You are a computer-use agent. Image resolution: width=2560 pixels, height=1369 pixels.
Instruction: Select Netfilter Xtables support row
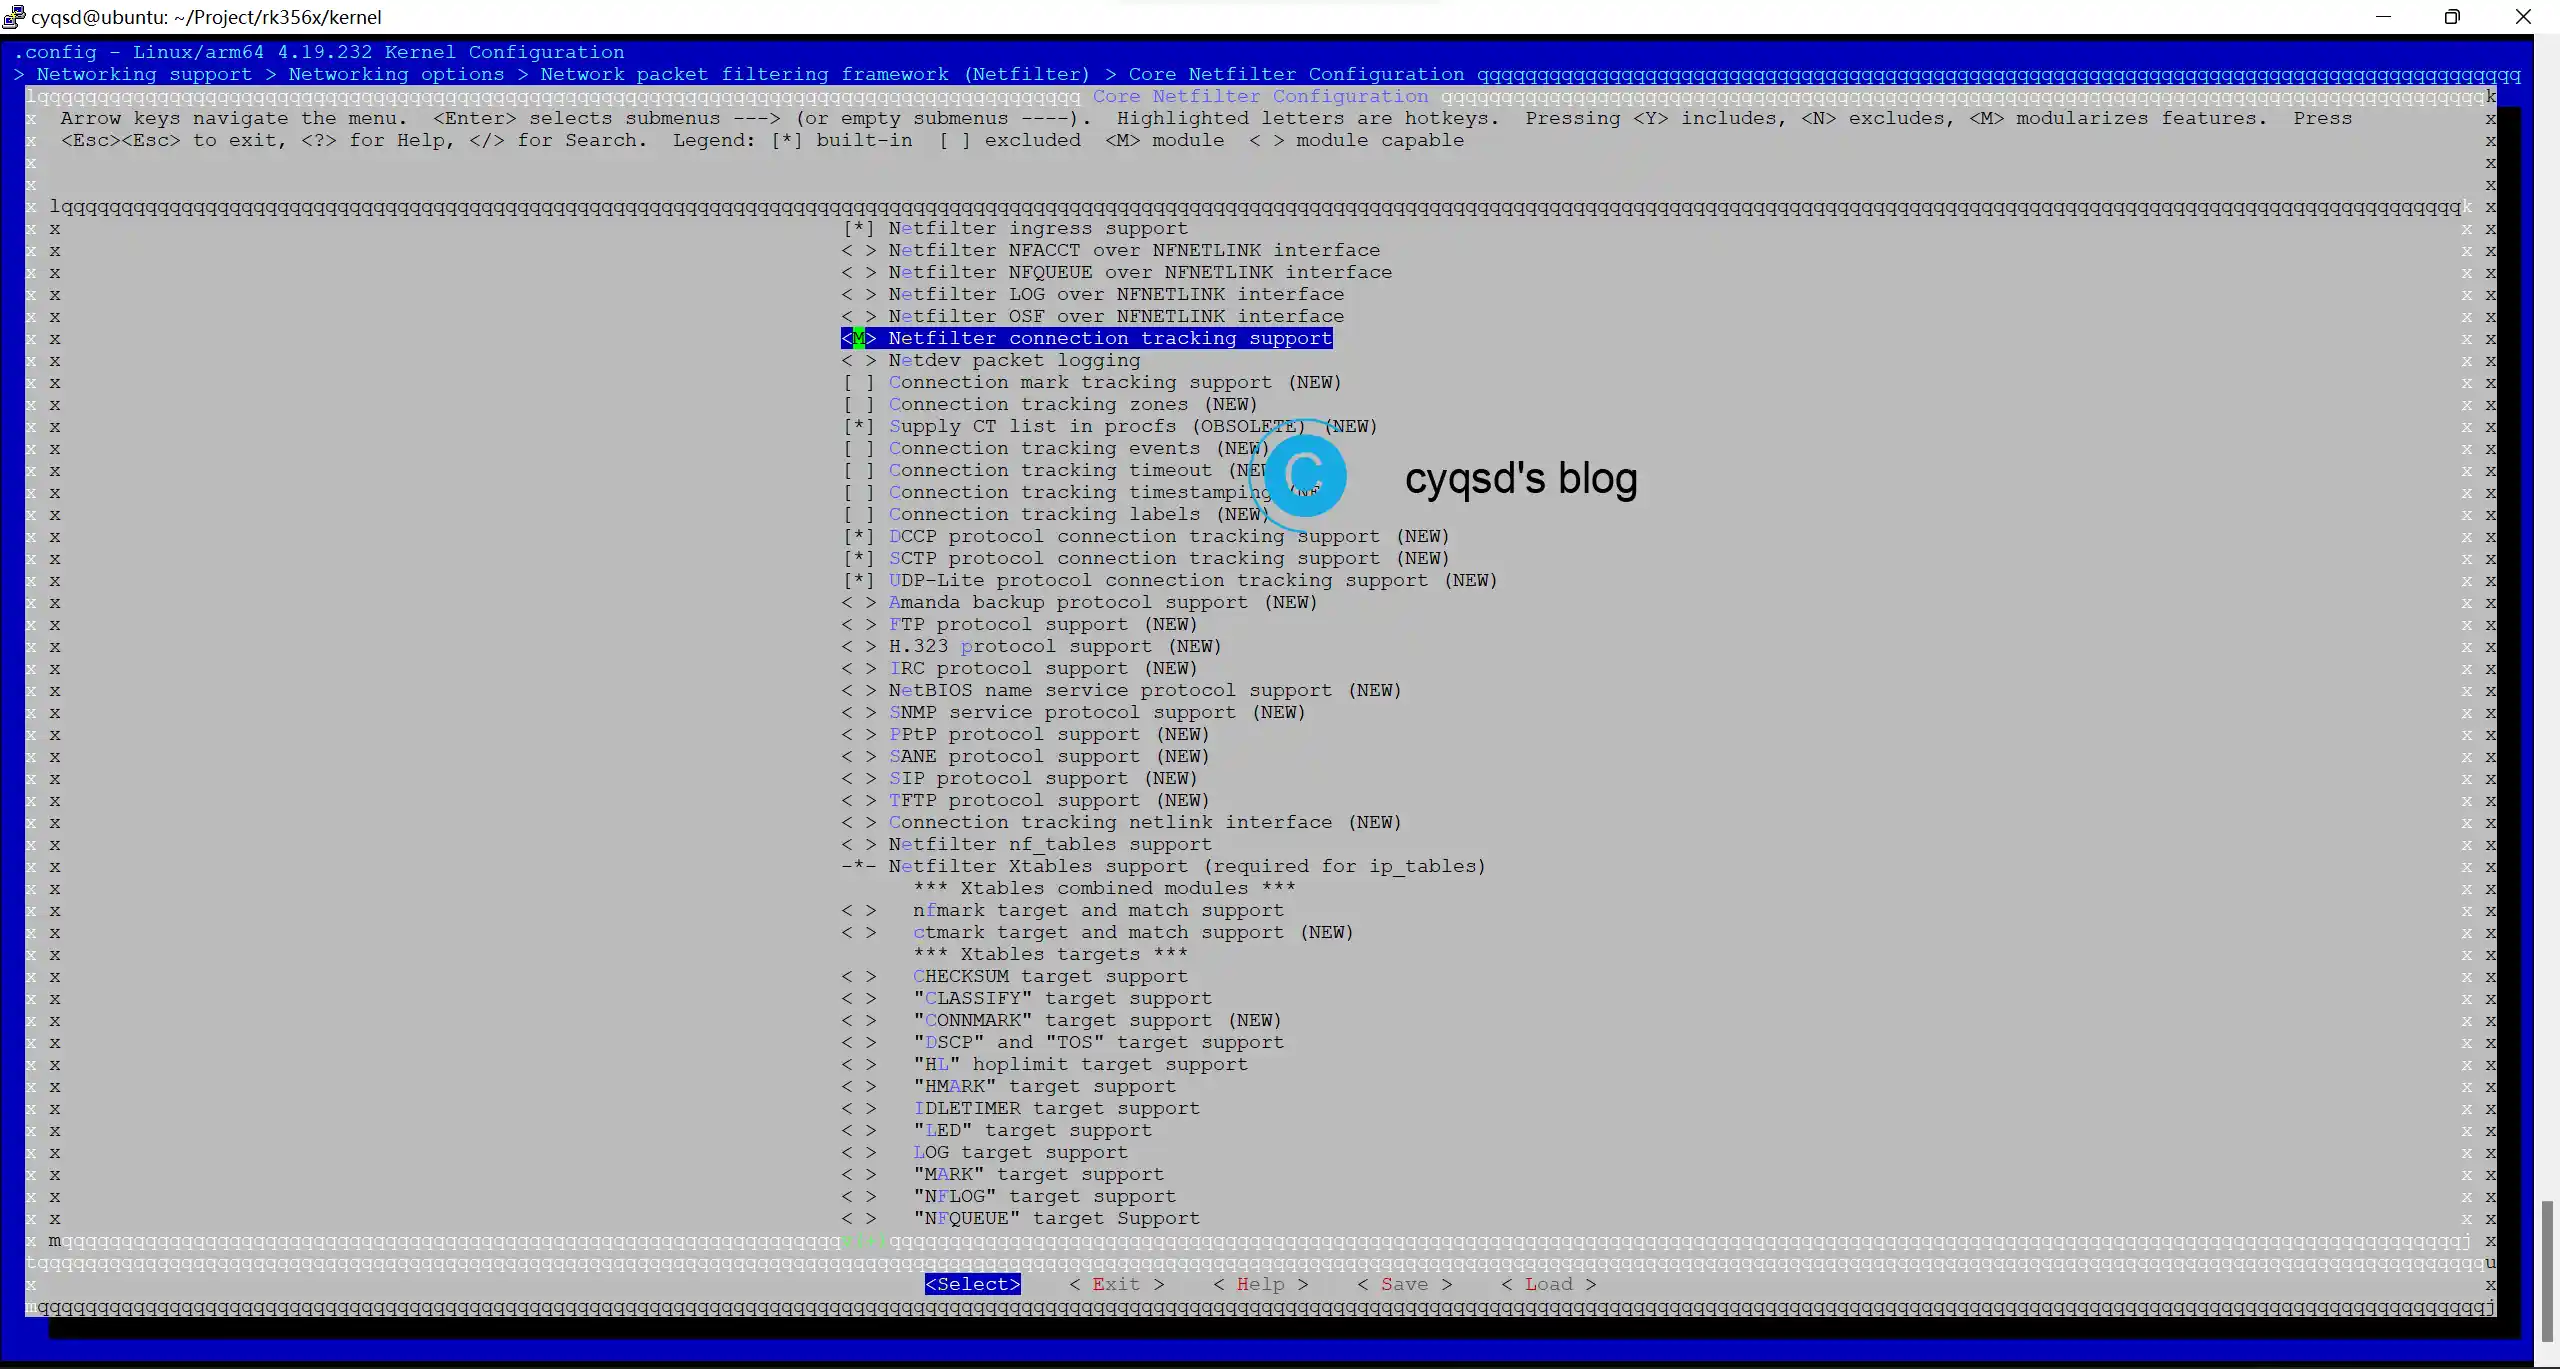click(1164, 866)
